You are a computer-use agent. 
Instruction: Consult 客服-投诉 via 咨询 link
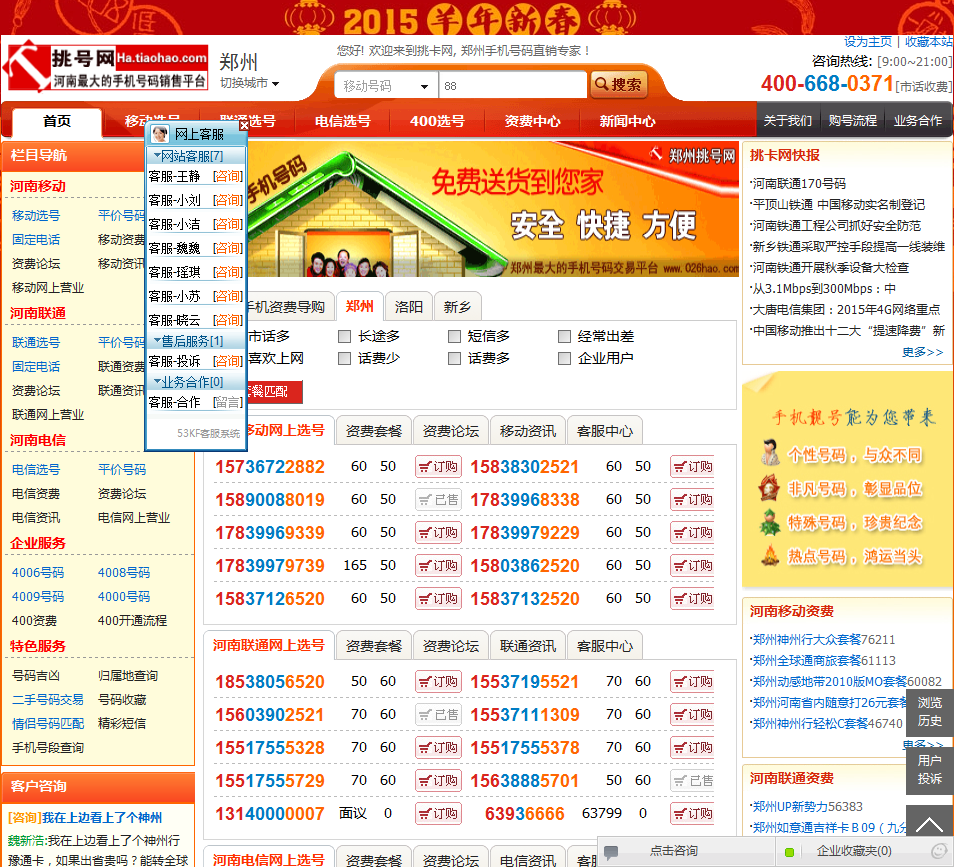click(228, 361)
